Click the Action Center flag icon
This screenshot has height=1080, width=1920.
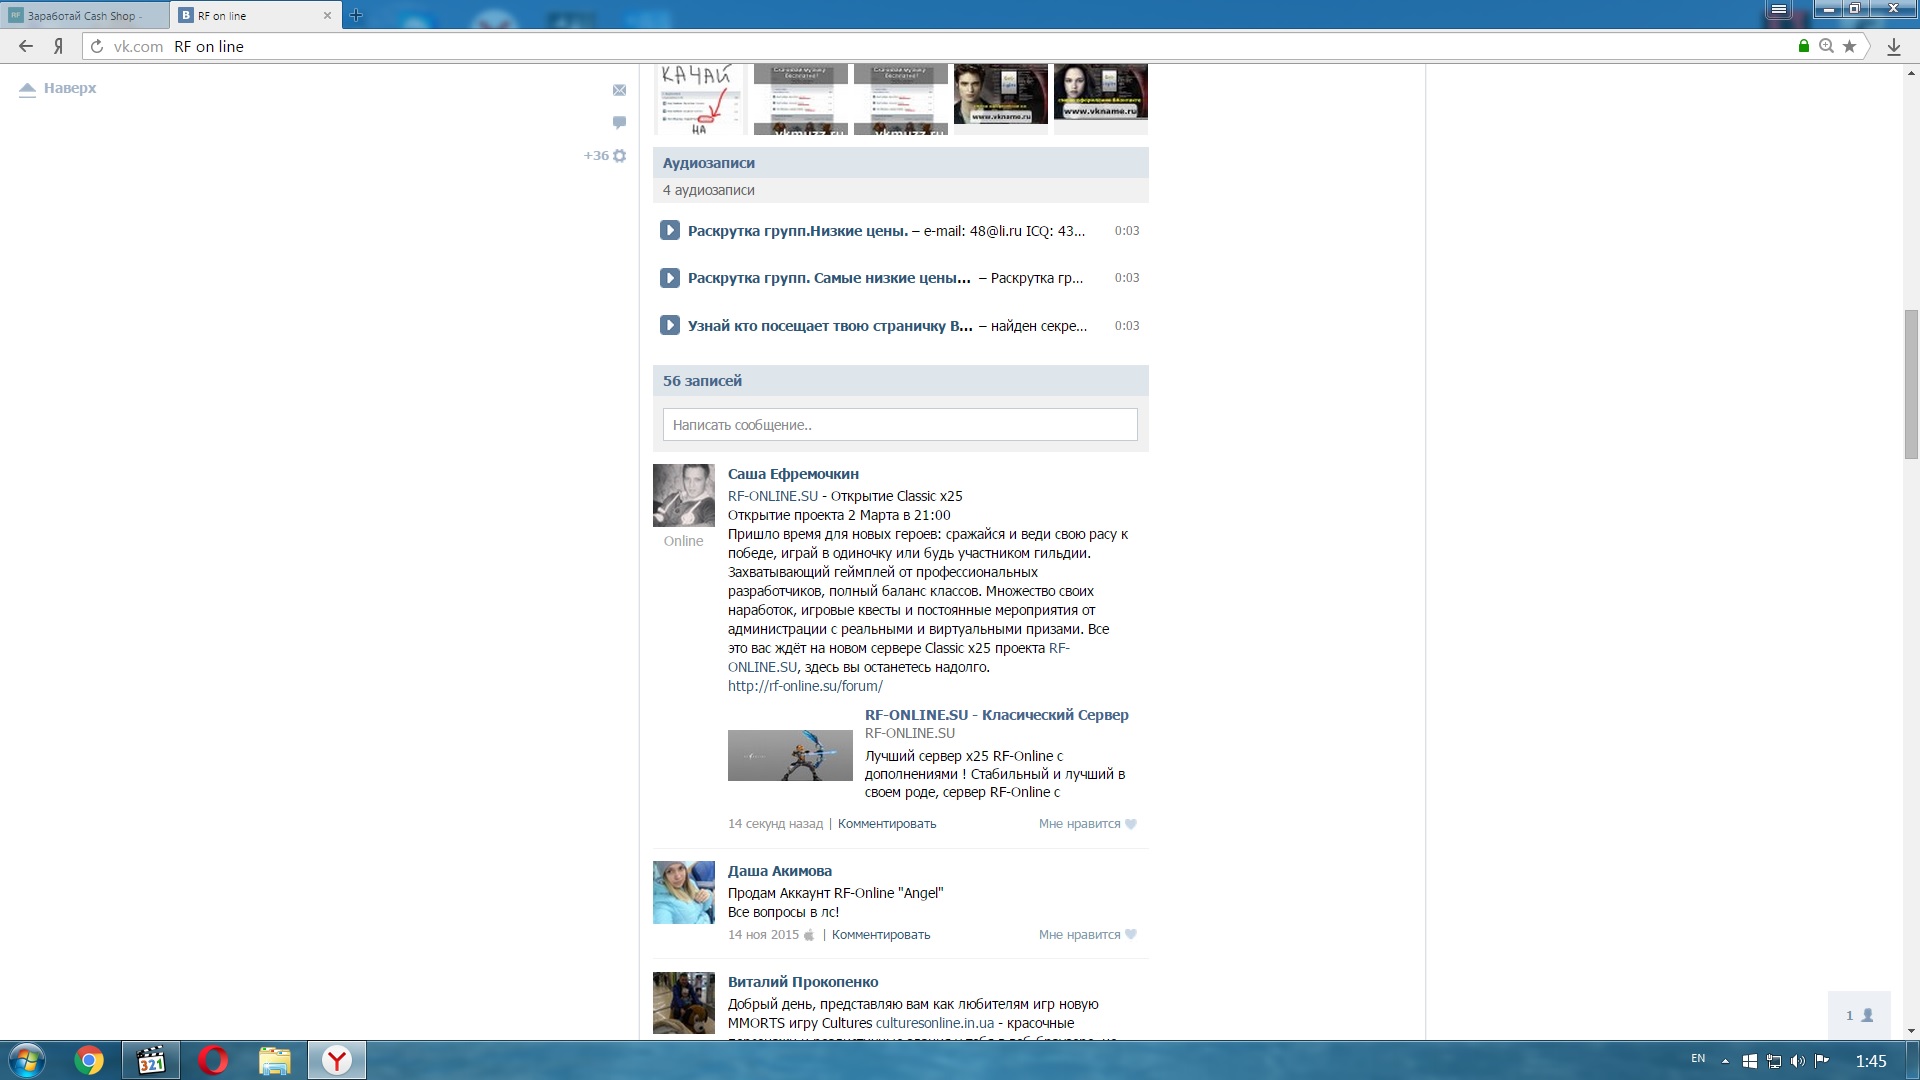[1822, 1061]
